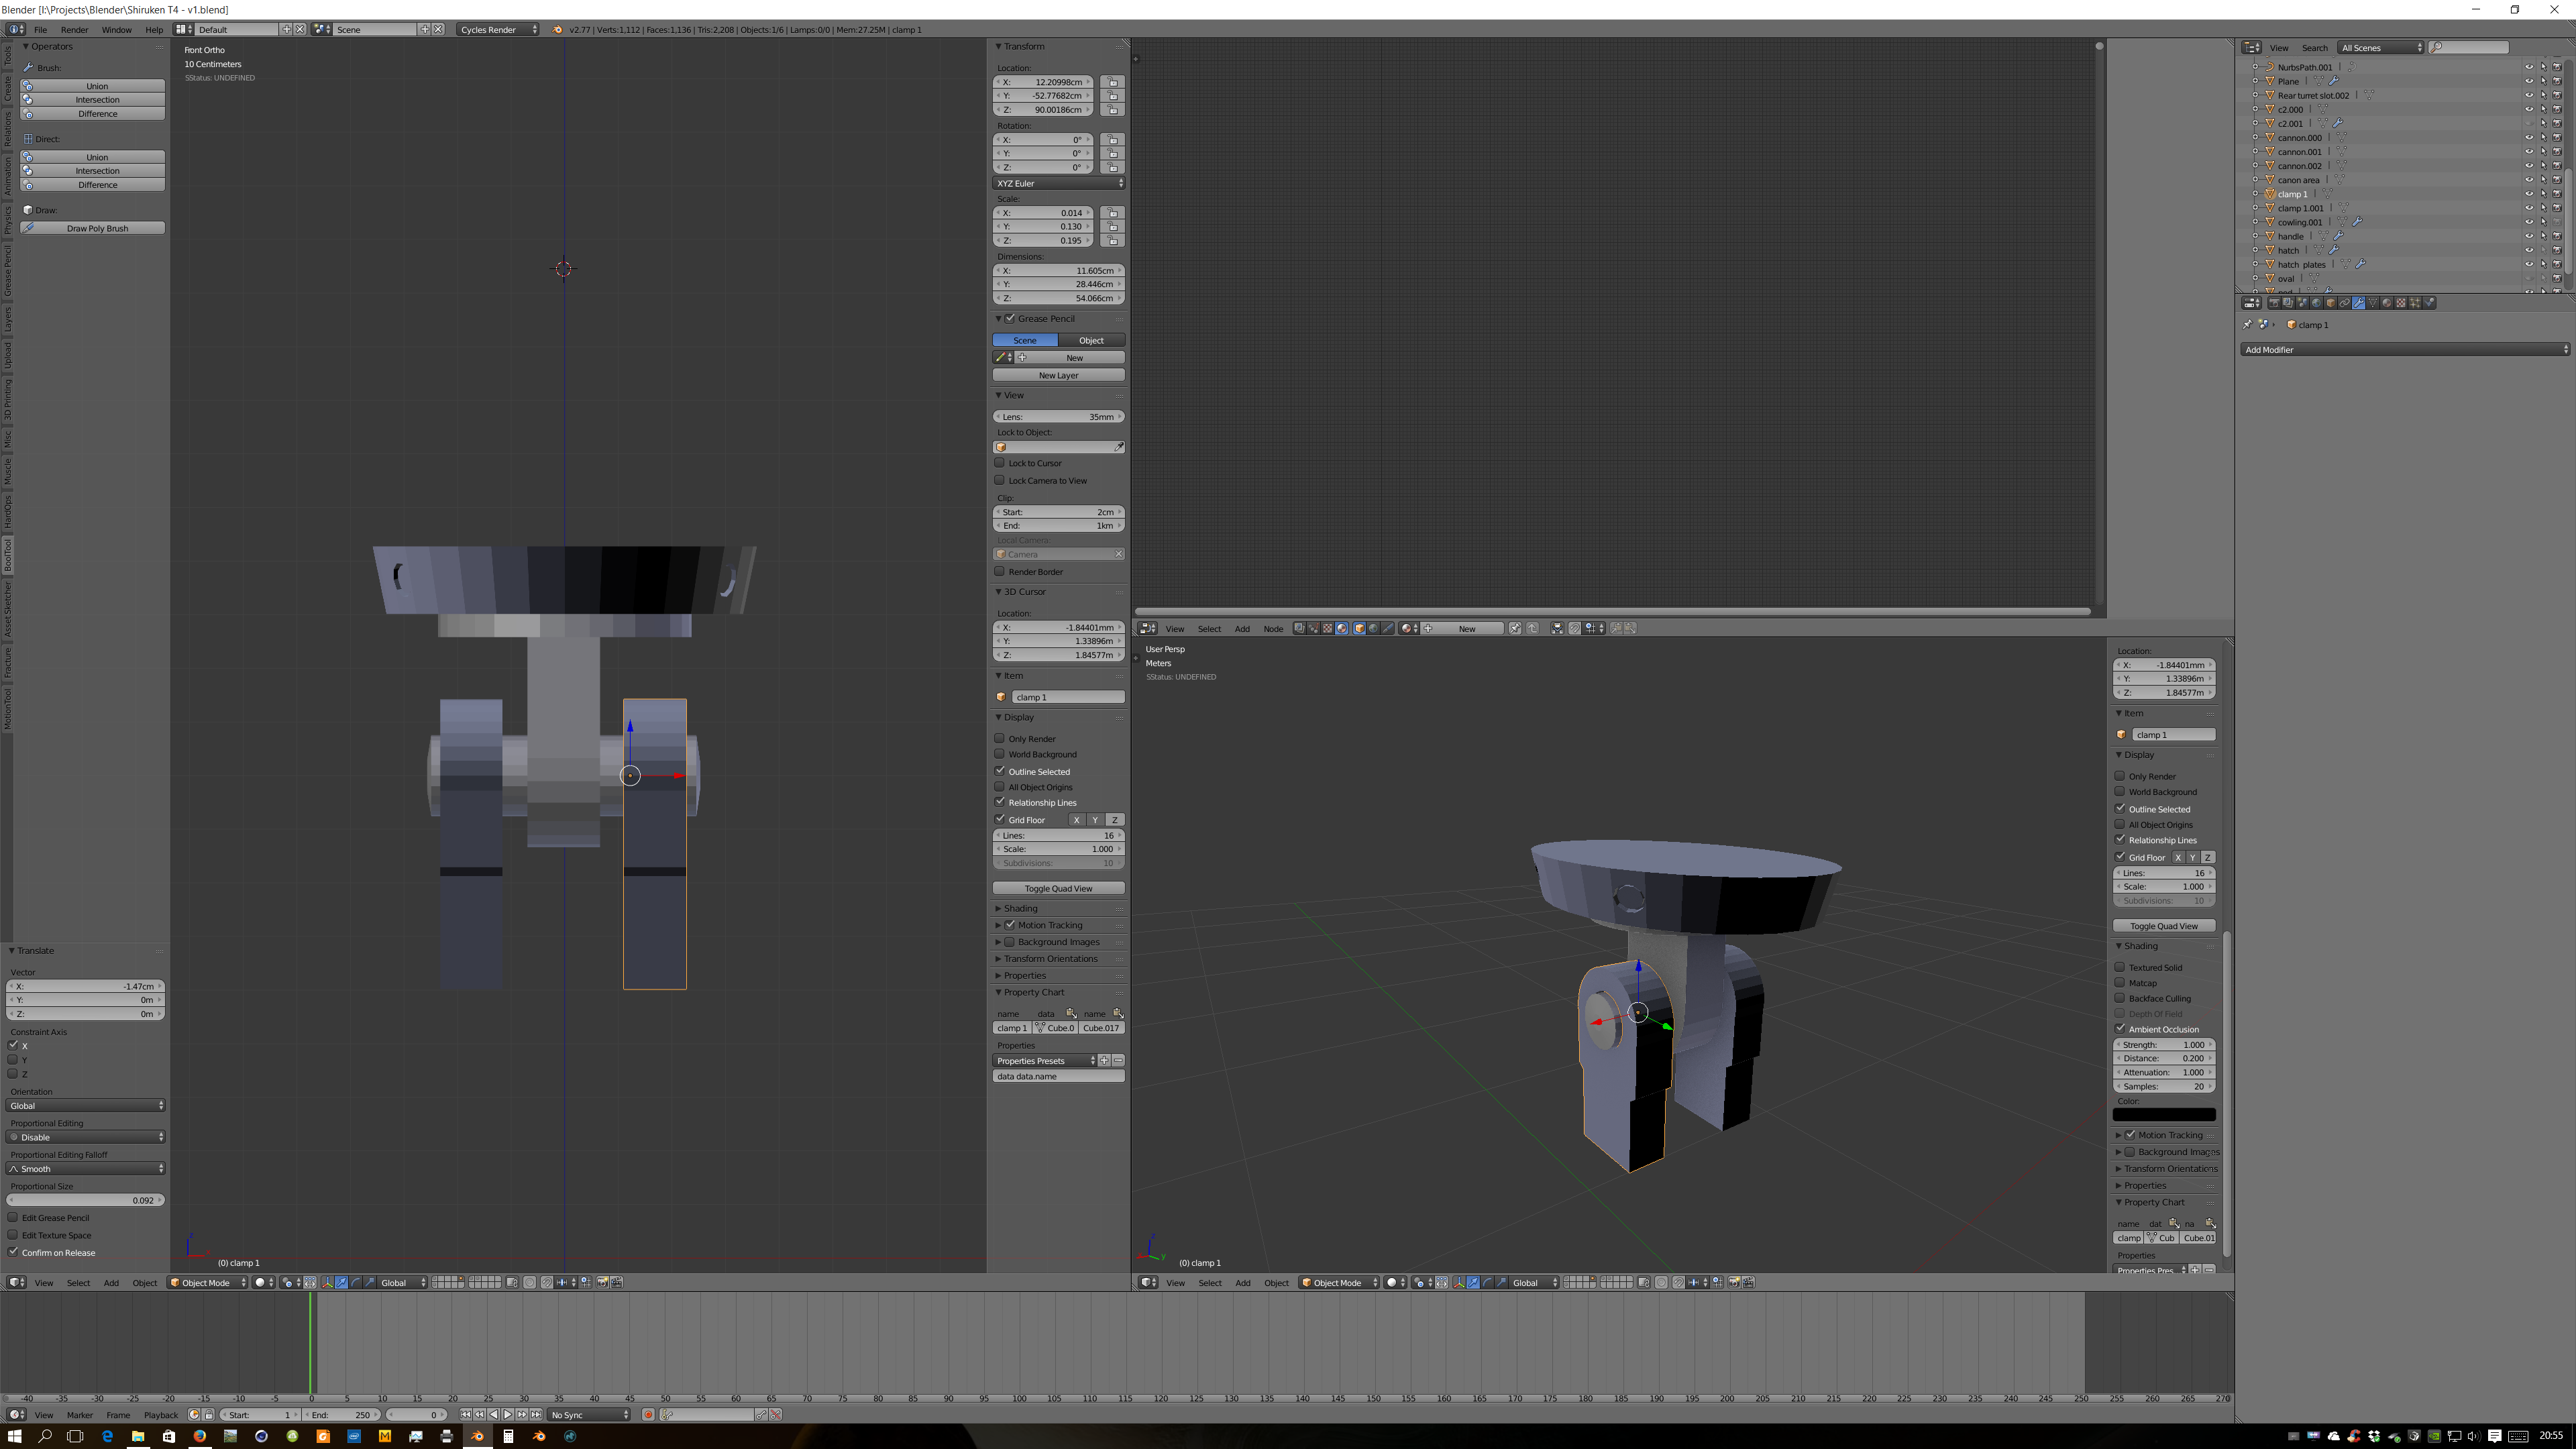Enable Only Render in front view display
This screenshot has width=2576, height=1449.
tap(999, 738)
